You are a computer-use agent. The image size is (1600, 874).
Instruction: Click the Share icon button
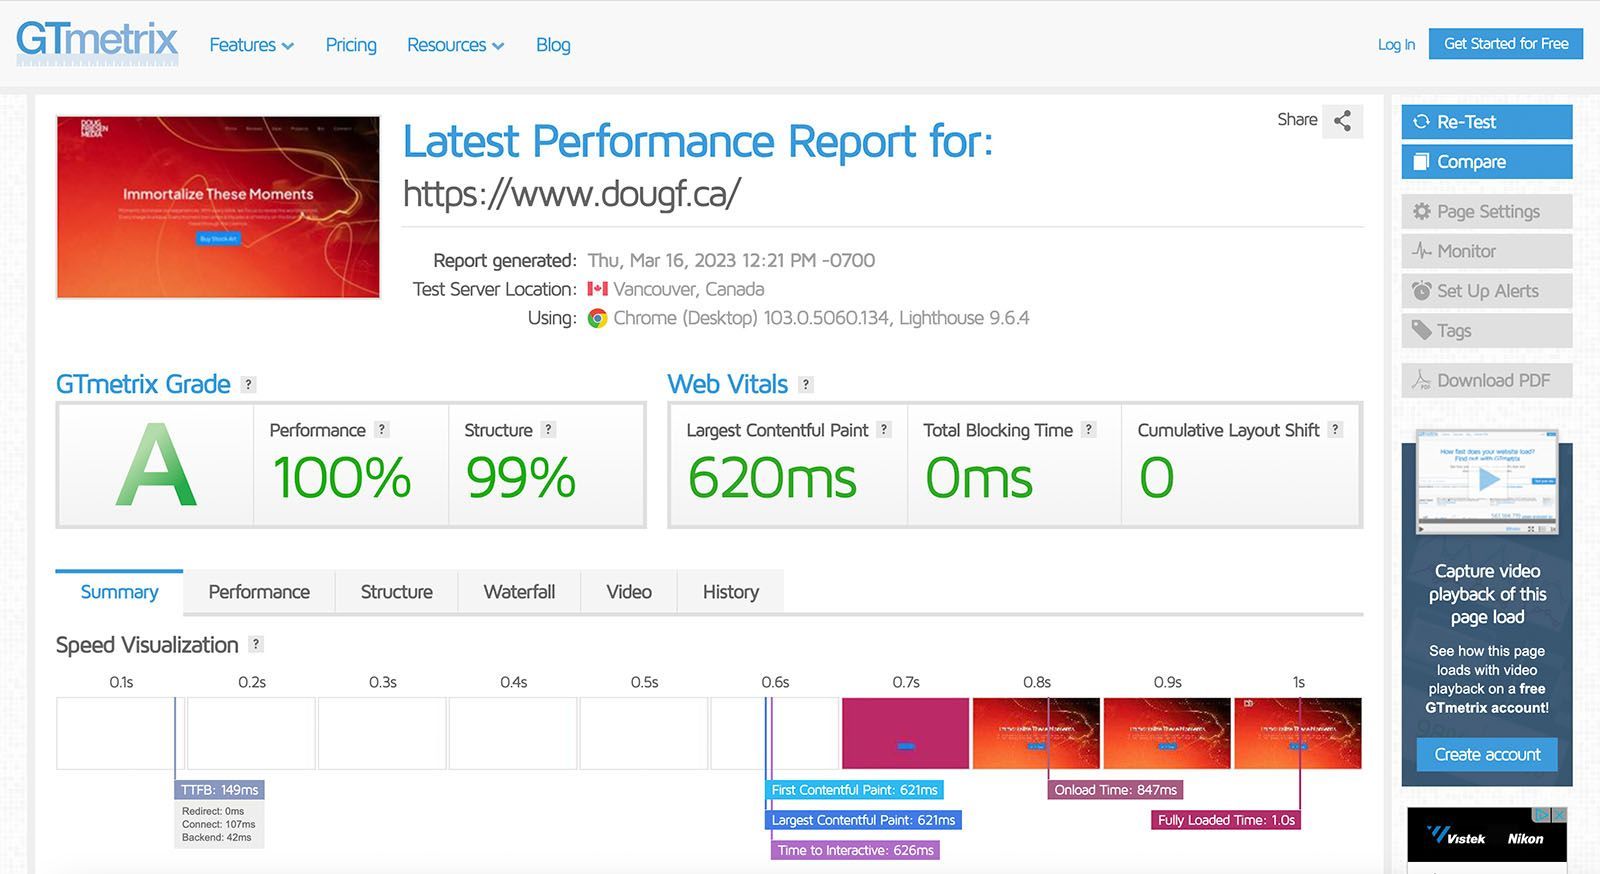pos(1342,121)
